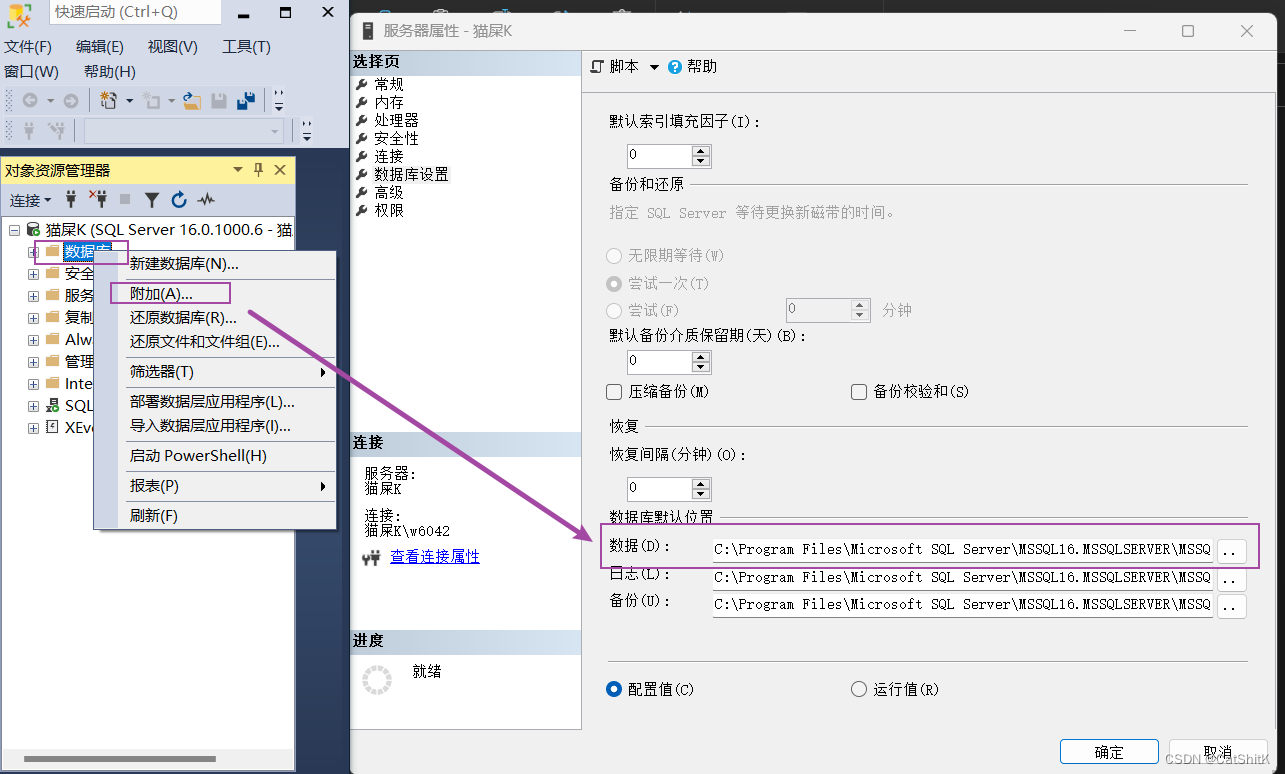Click the 快速启动 search box
Viewport: 1285px width, 774px height.
point(134,12)
